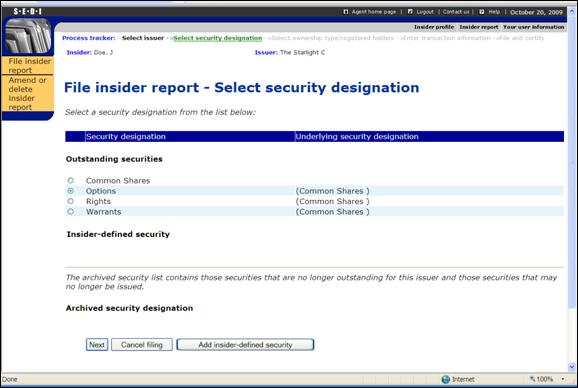The image size is (578, 388).
Task: Click the Help question mark icon
Action: click(481, 12)
